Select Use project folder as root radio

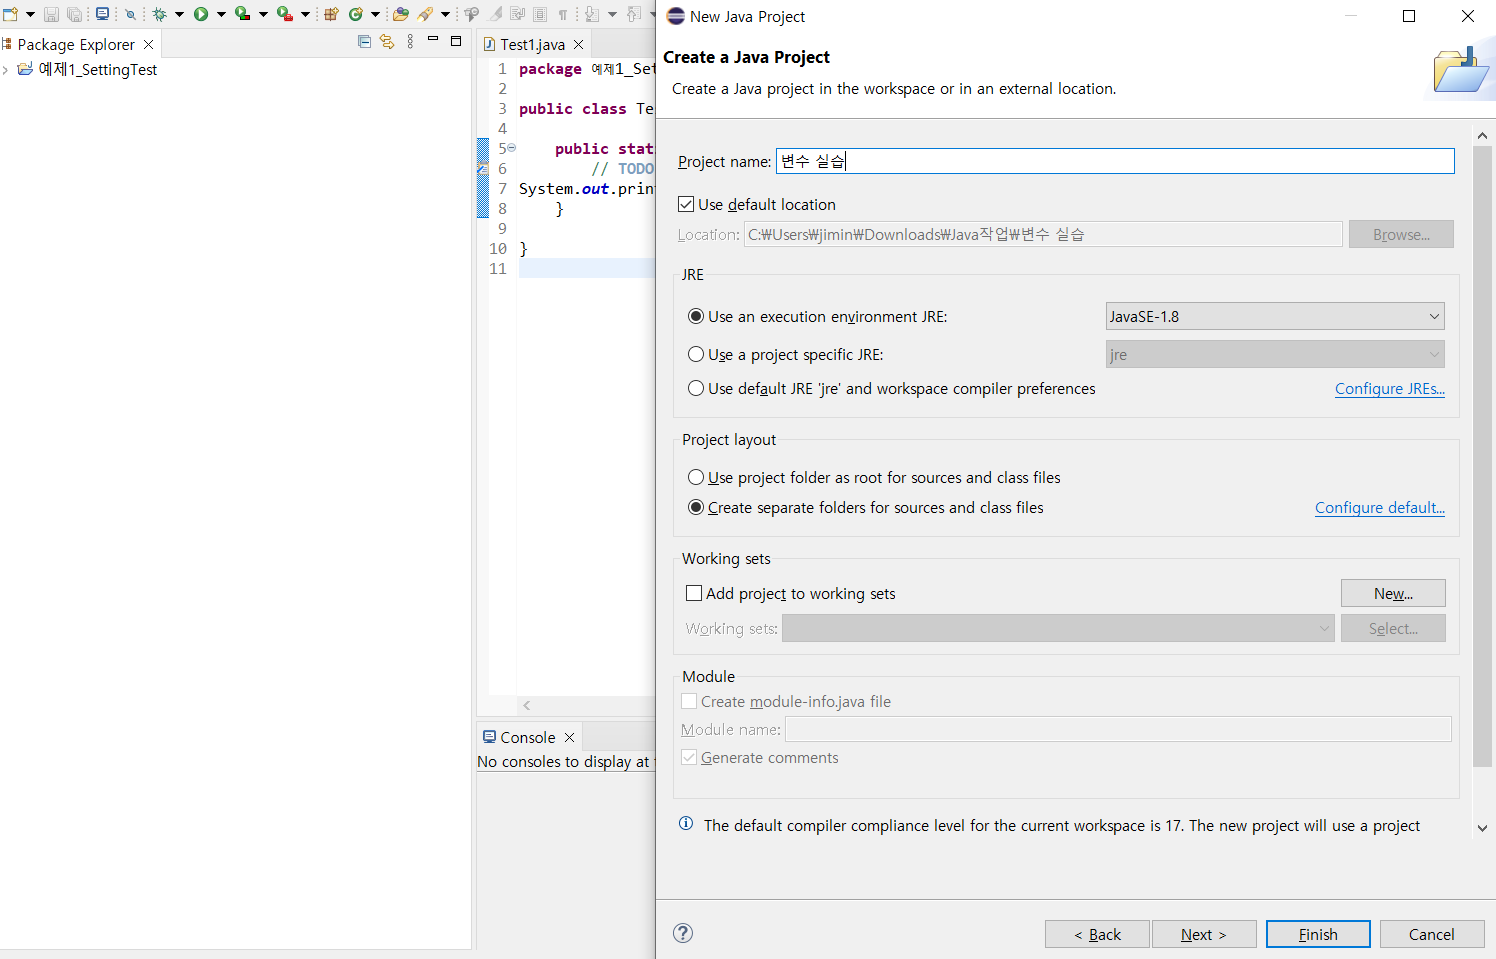pos(696,477)
